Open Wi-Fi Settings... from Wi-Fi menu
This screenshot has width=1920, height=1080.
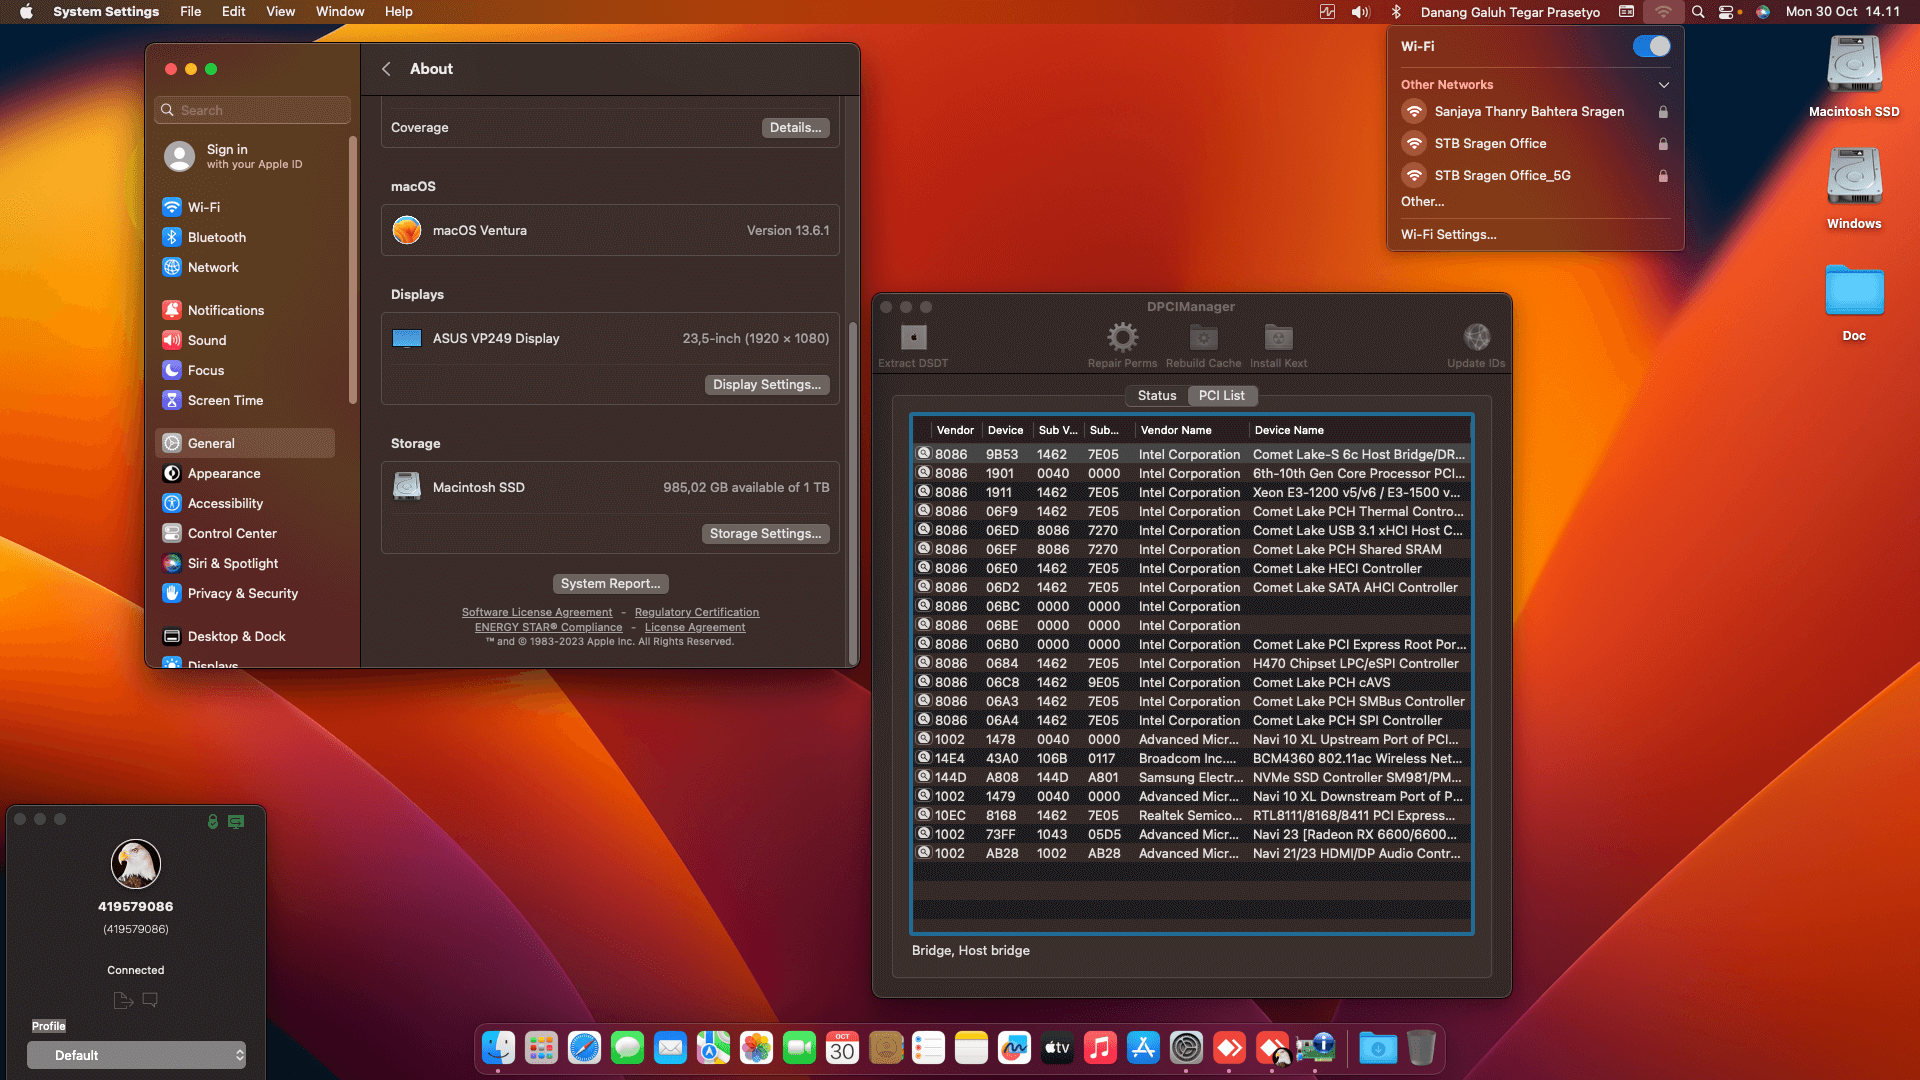[x=1448, y=235]
